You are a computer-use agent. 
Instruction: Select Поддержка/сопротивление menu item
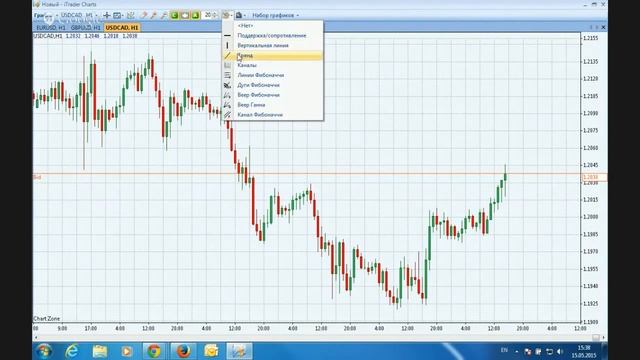tap(273, 36)
